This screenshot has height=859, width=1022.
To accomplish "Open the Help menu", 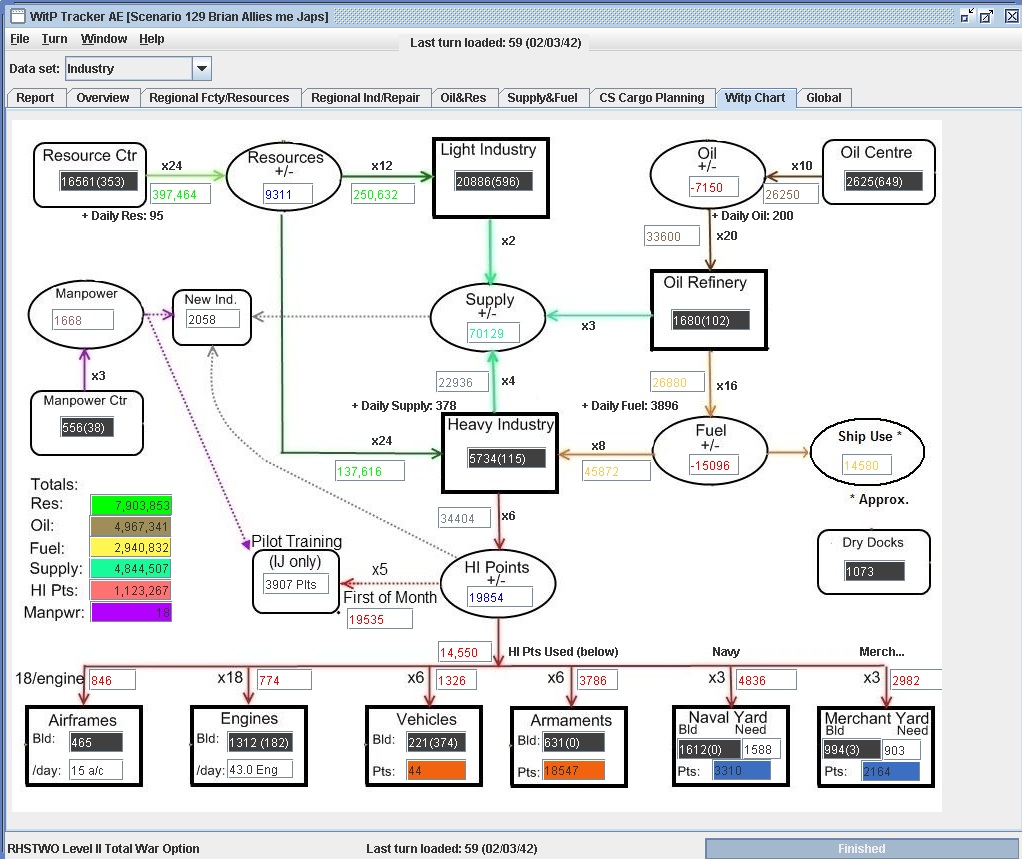I will [151, 38].
